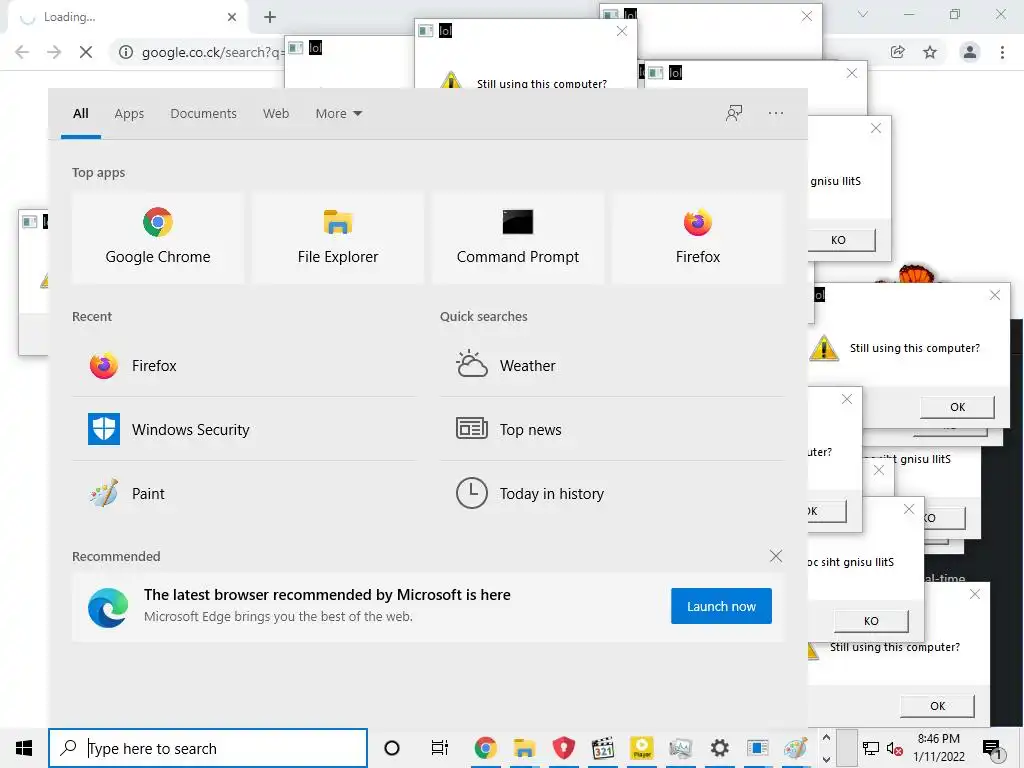This screenshot has height=768, width=1024.
Task: Open Firefox tile in Top apps
Action: coord(697,238)
